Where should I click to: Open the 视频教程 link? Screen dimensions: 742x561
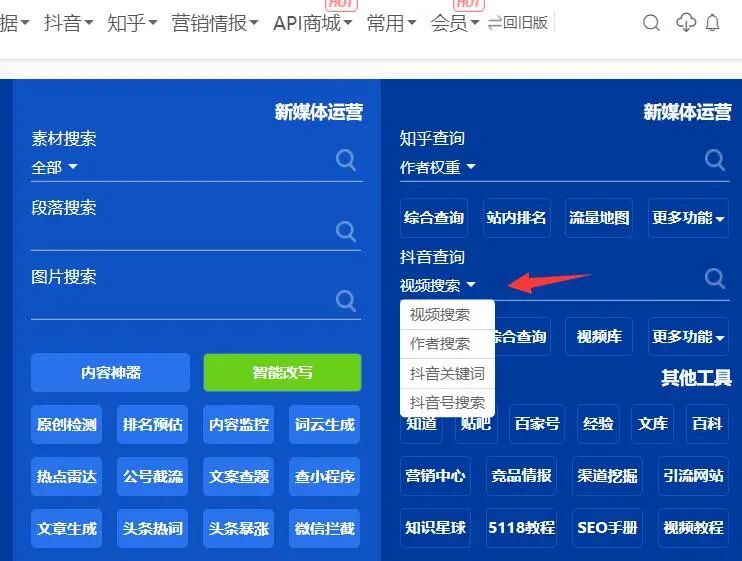click(693, 528)
